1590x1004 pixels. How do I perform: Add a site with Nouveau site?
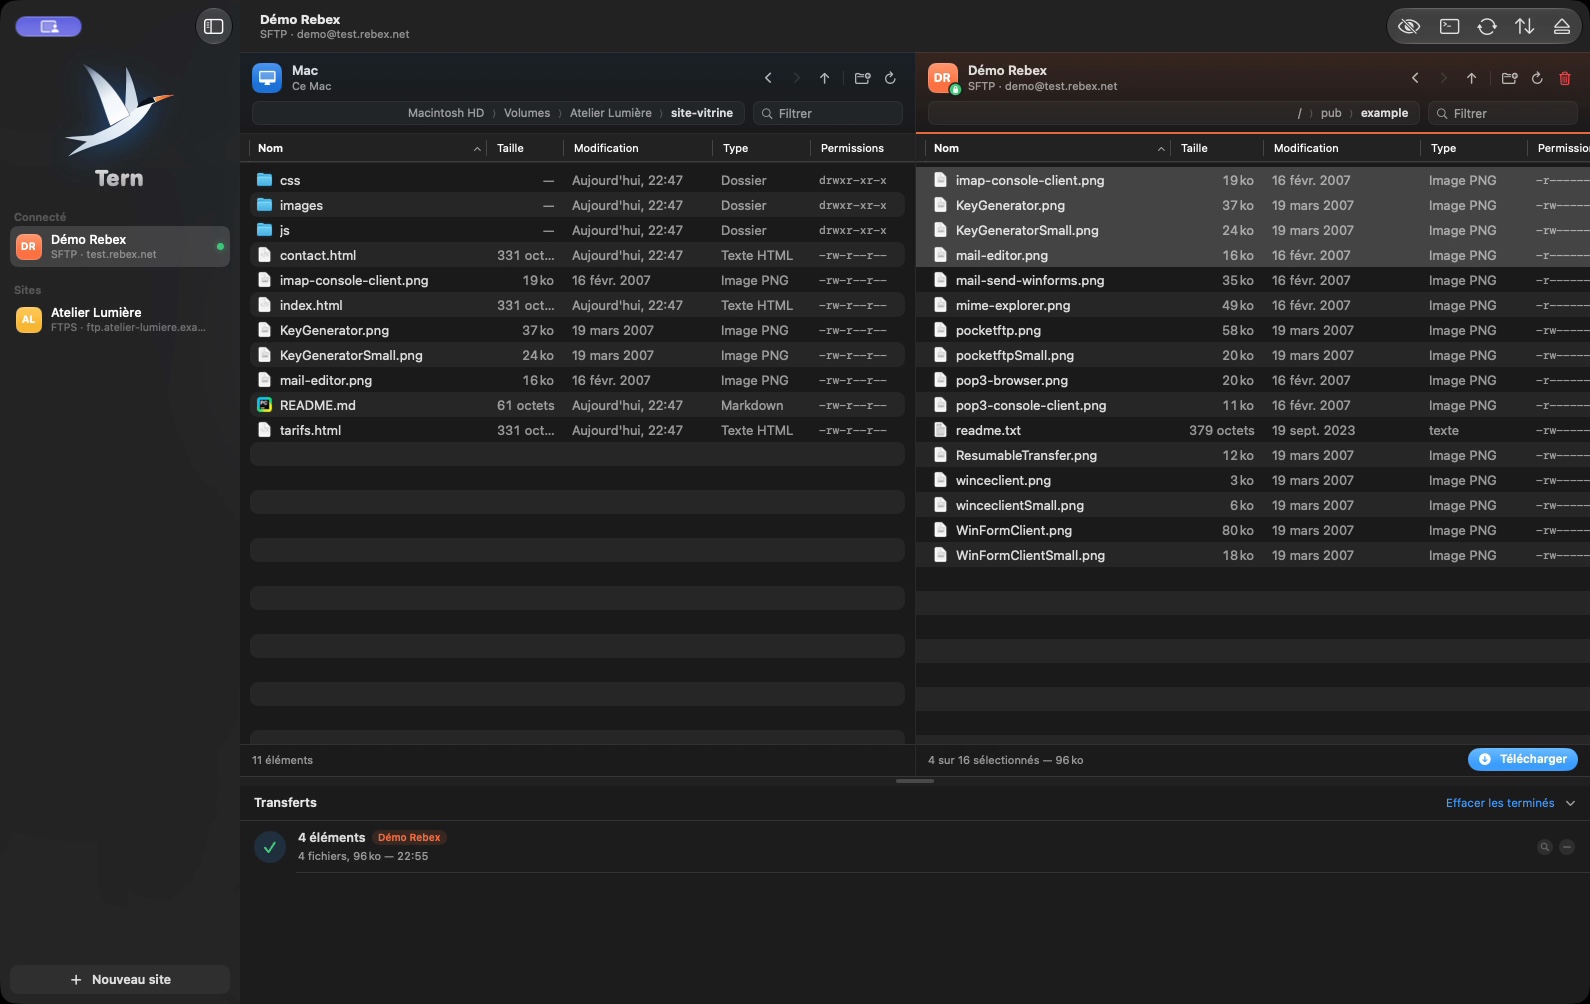(120, 980)
